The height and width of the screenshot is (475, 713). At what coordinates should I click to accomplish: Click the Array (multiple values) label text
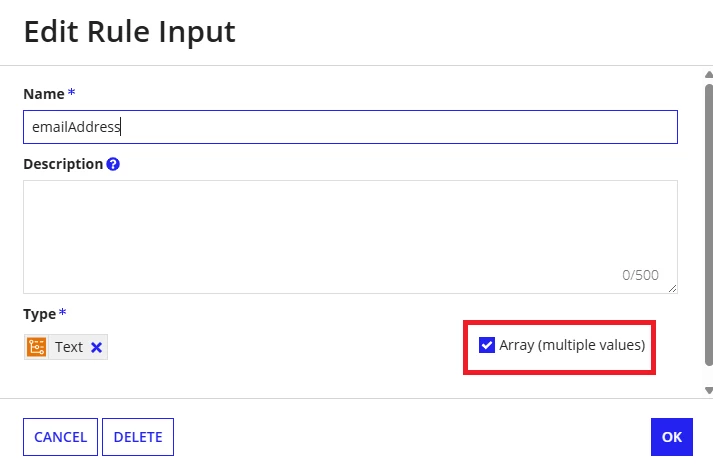(x=572, y=345)
